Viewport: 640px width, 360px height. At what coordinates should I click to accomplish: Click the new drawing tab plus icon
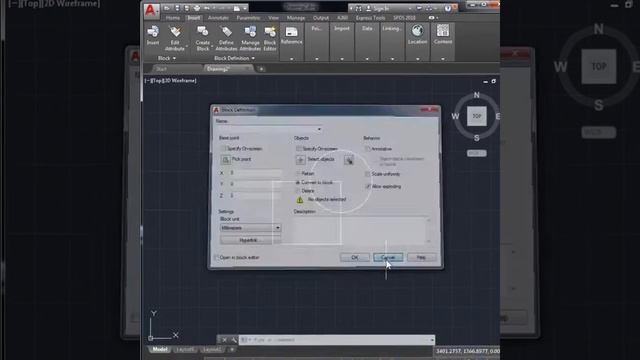261,69
